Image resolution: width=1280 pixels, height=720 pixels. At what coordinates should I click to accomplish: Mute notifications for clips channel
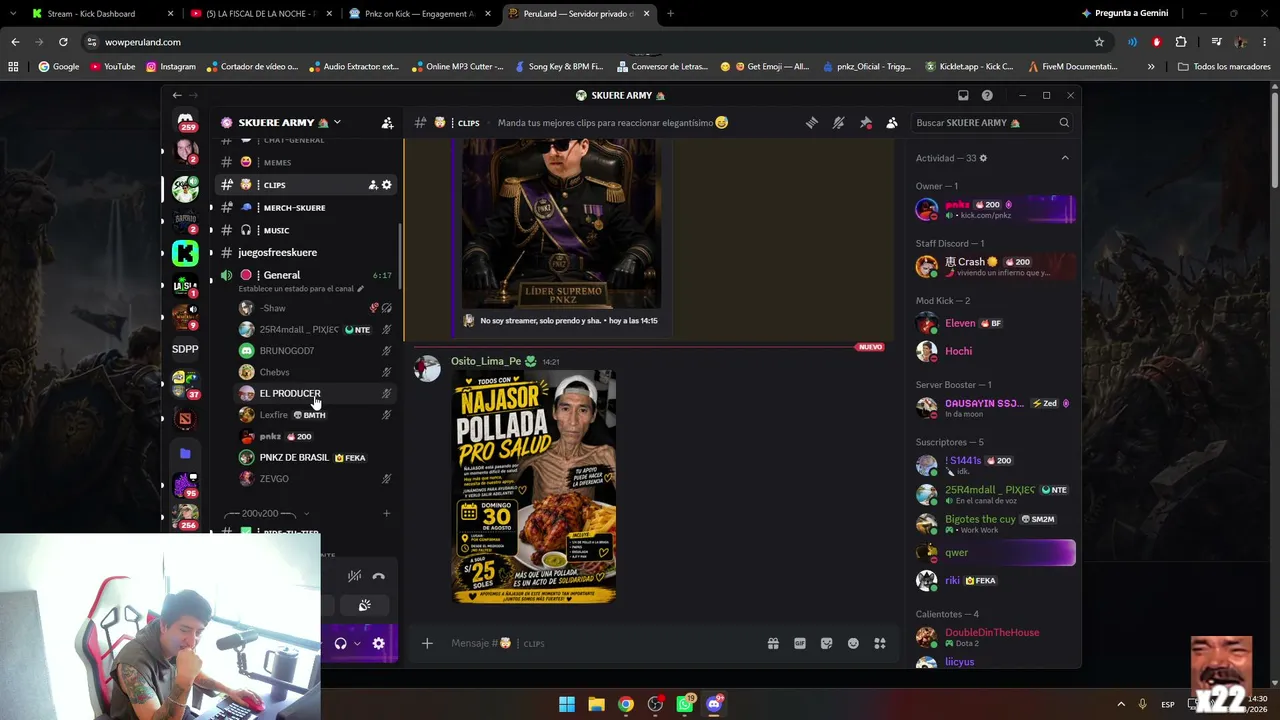[x=839, y=123]
